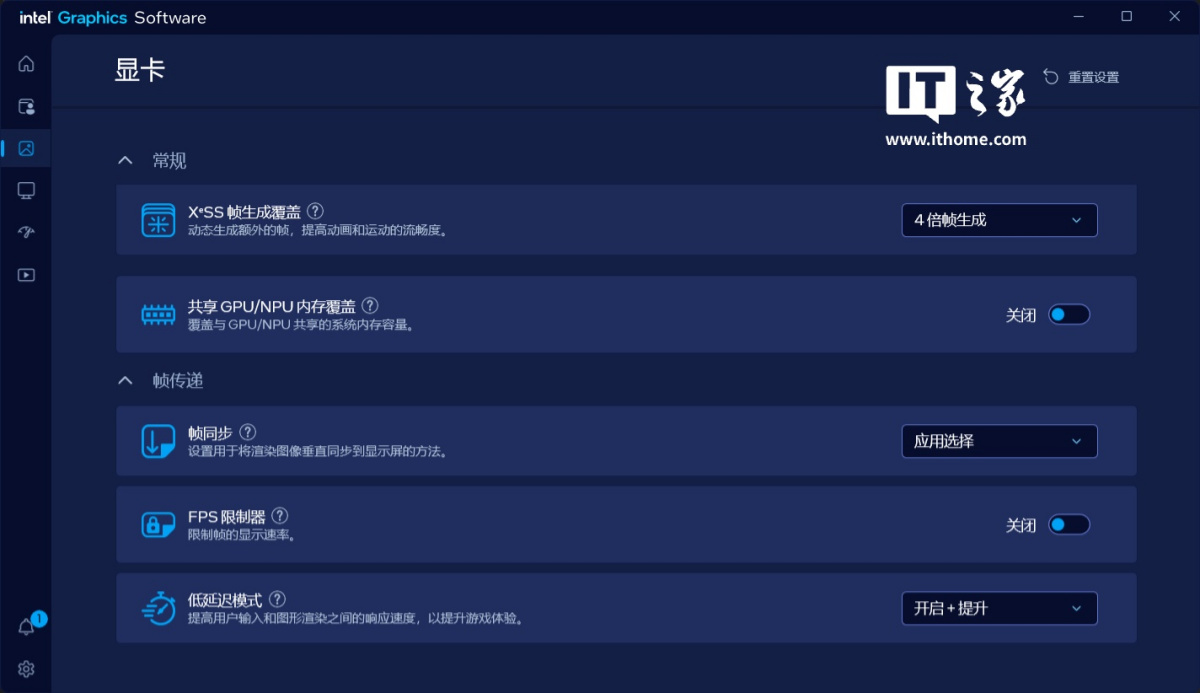Click help icon next to XeSS 帧生成覆盖
The height and width of the screenshot is (693, 1200).
click(316, 211)
